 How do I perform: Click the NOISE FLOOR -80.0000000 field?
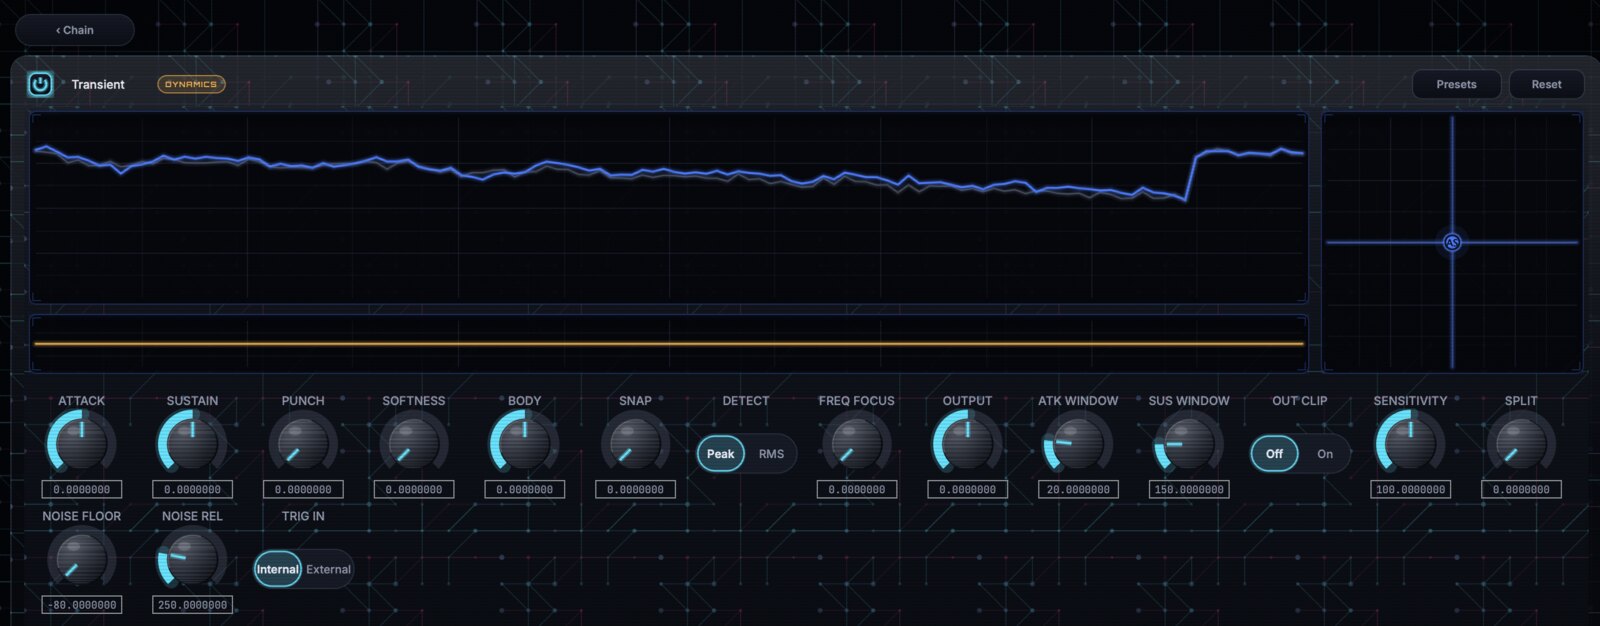tap(82, 605)
